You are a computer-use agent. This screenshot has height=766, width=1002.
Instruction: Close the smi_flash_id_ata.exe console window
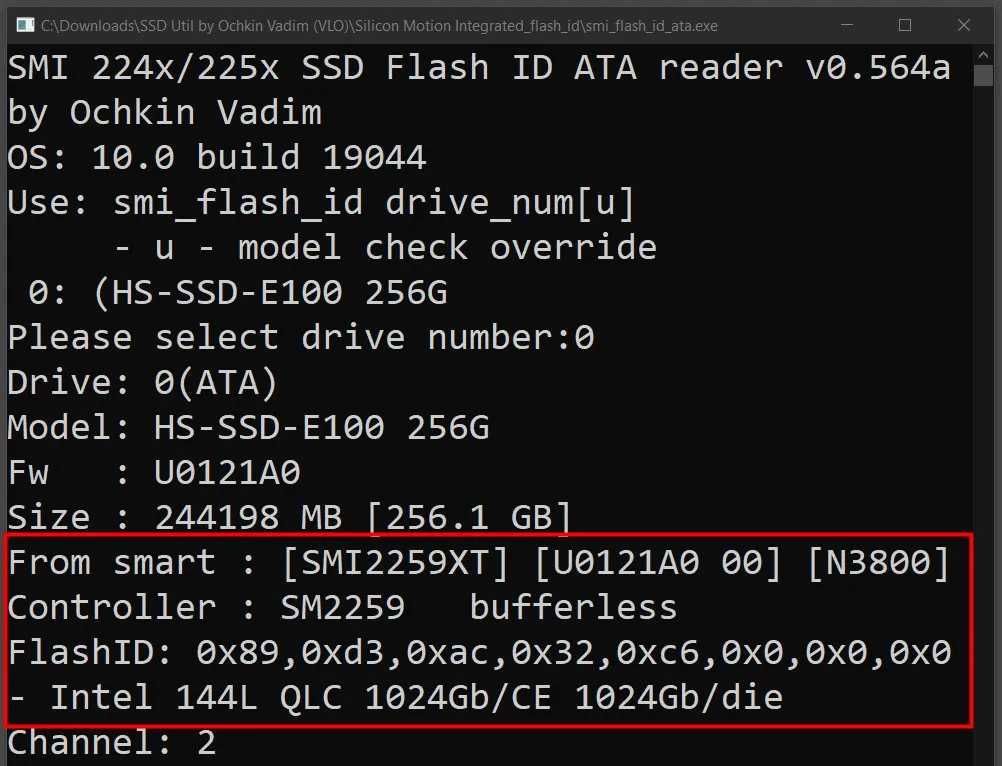tap(963, 24)
